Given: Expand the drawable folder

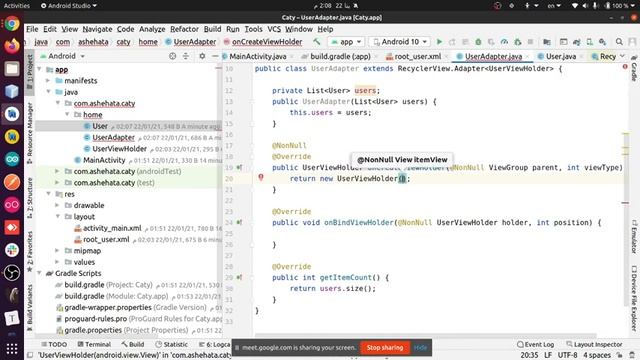Looking at the screenshot, I should point(58,205).
